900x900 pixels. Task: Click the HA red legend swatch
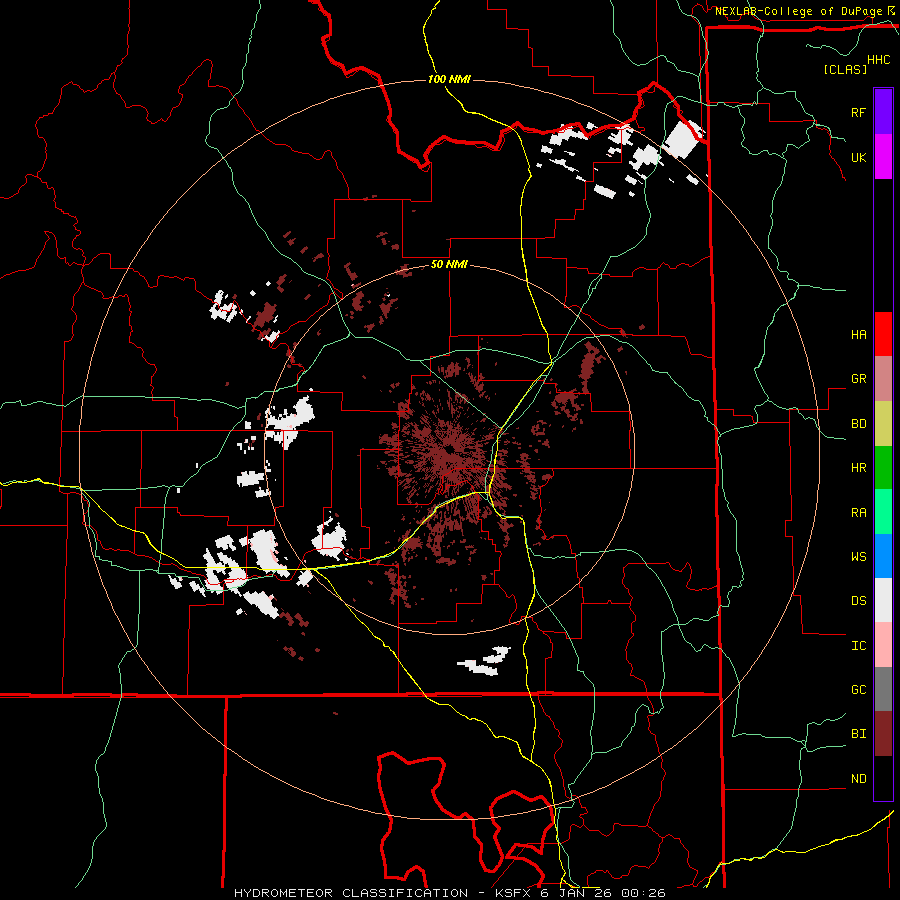click(x=883, y=334)
